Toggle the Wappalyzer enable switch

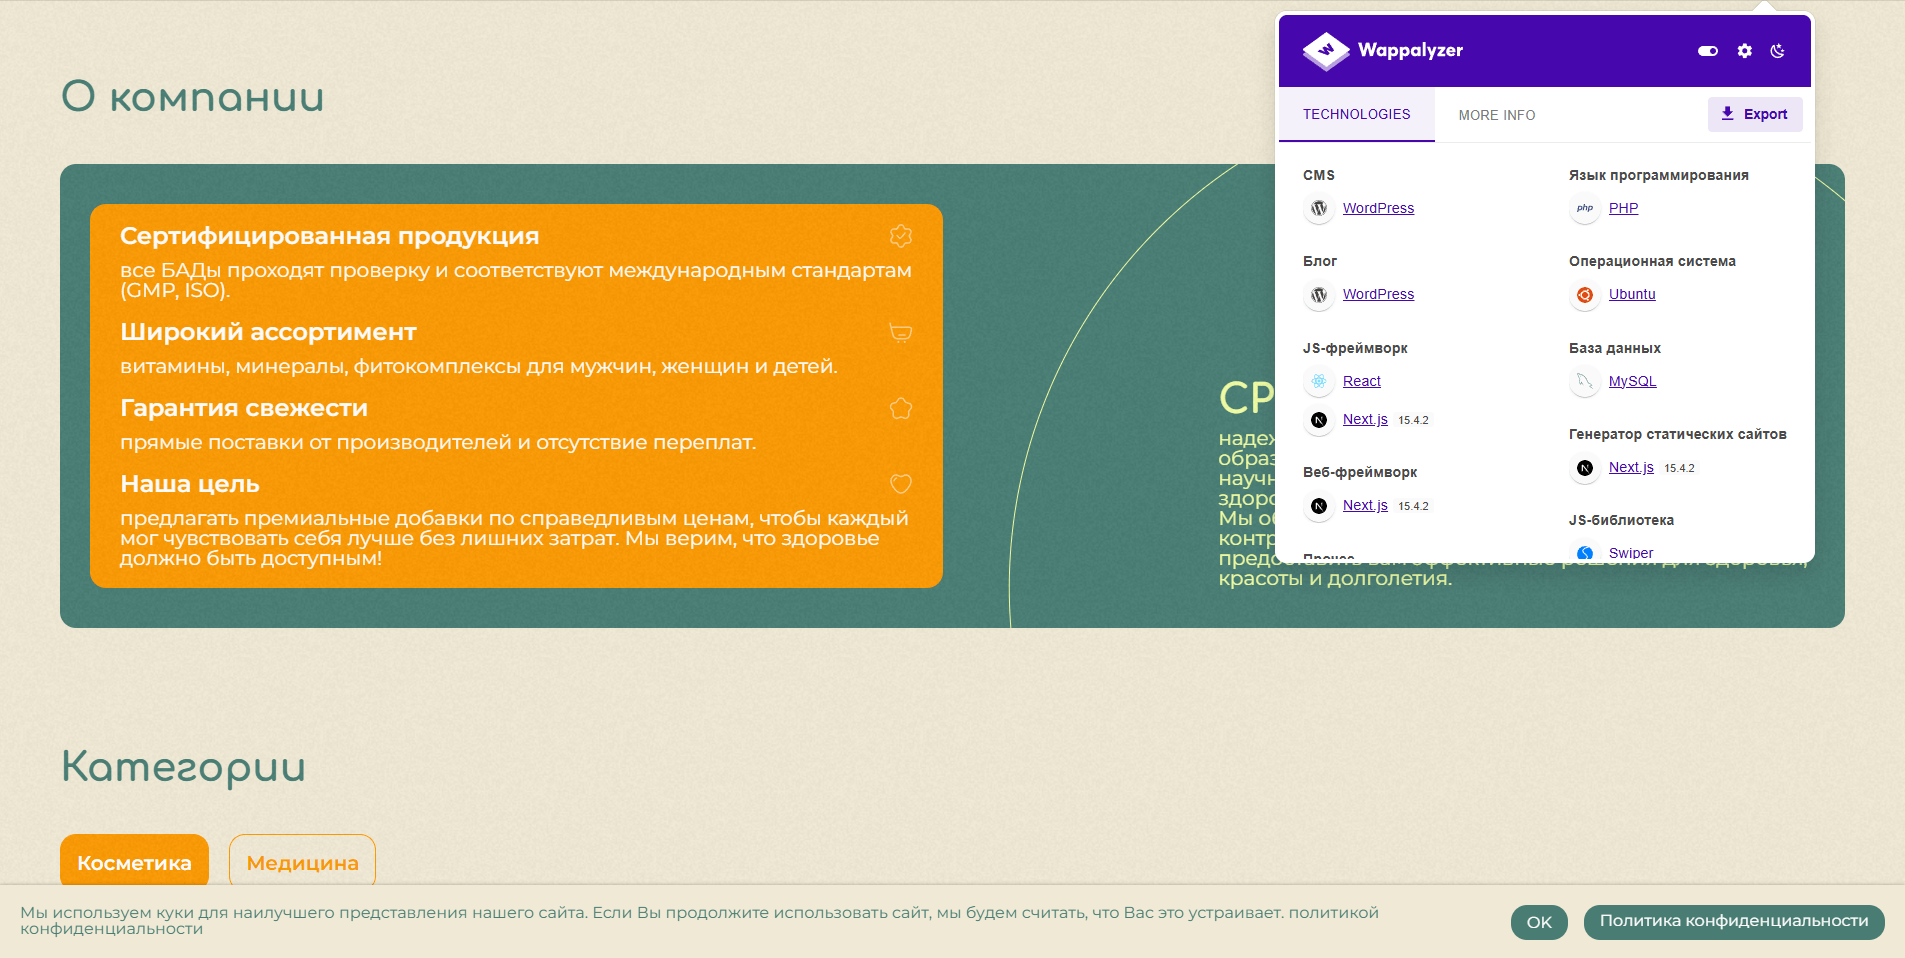[x=1708, y=51]
